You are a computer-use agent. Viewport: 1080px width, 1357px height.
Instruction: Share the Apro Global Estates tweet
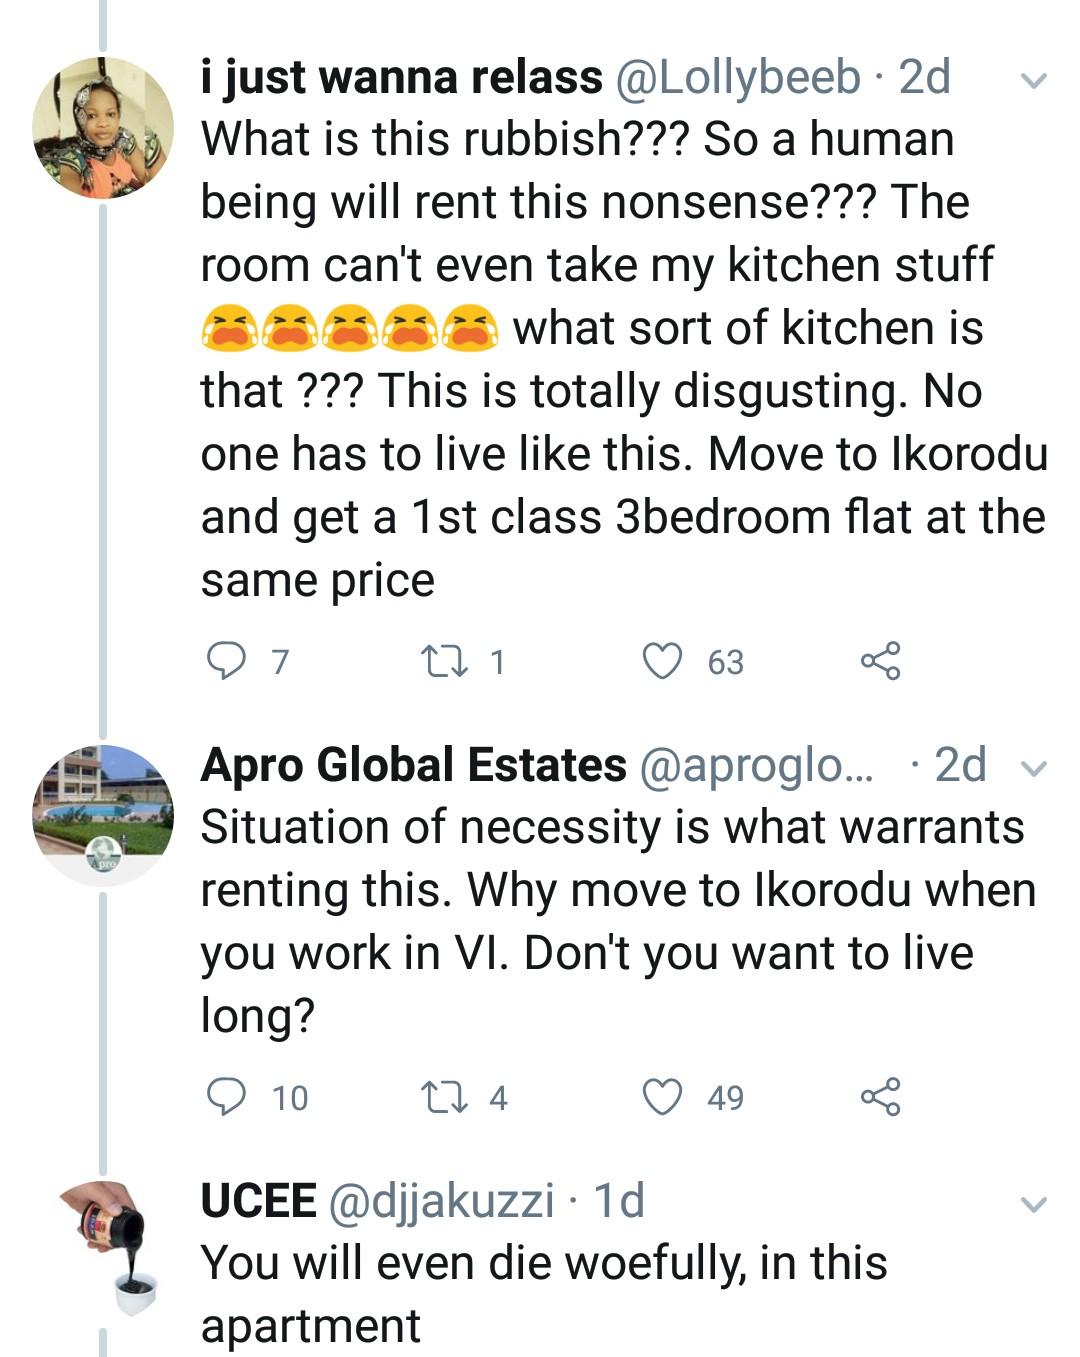(x=880, y=1097)
